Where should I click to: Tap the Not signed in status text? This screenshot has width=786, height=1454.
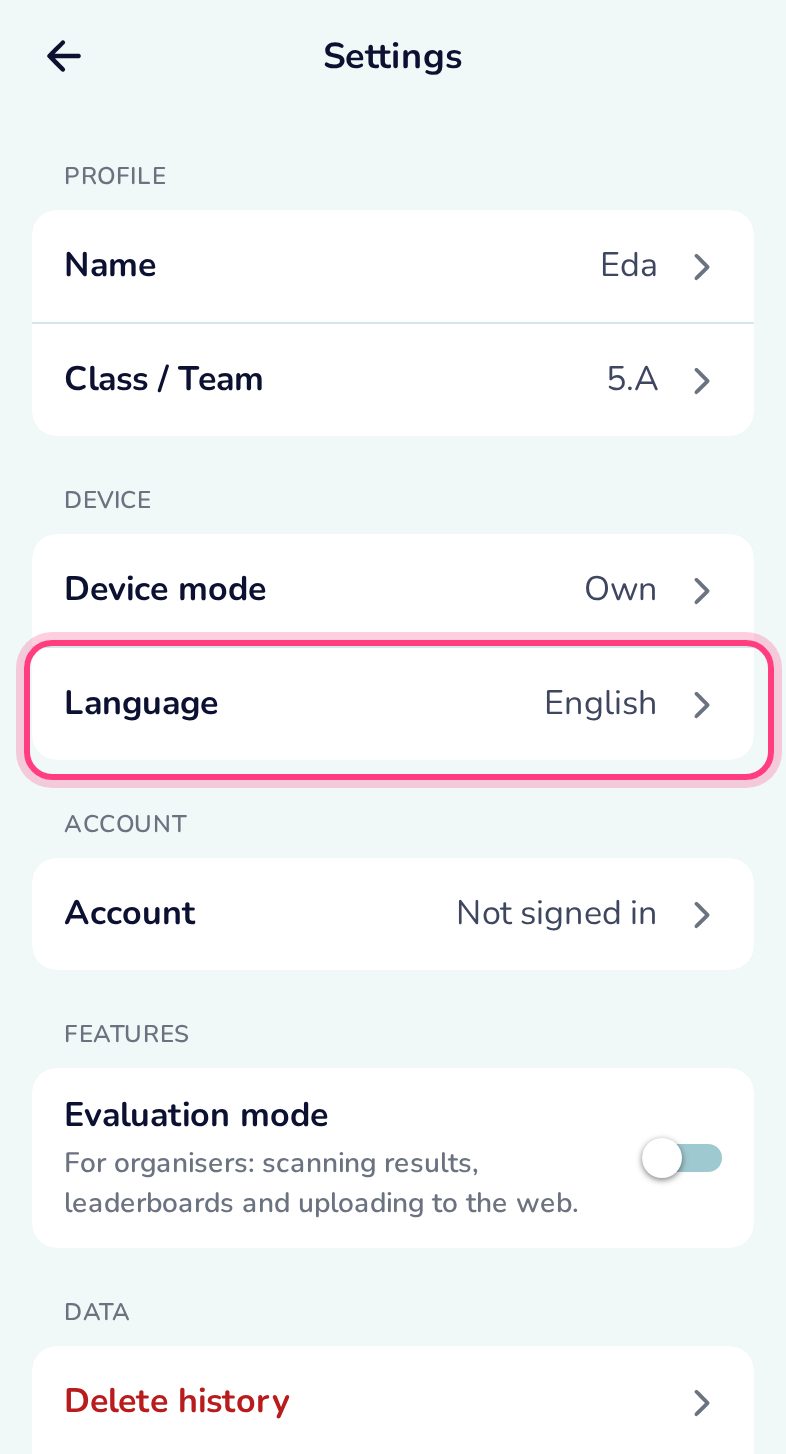pos(557,913)
